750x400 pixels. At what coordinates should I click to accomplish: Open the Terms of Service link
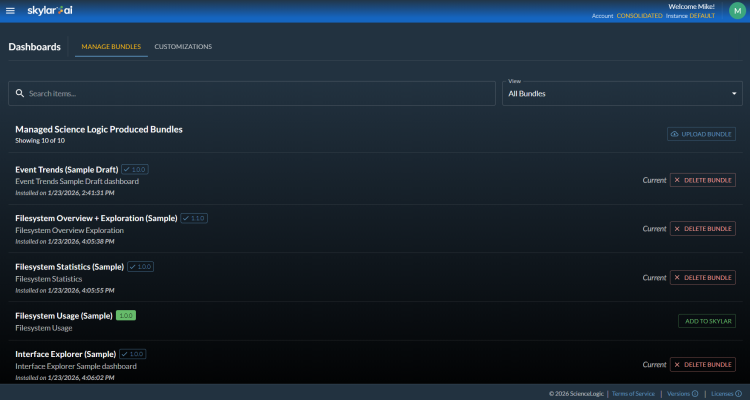635,393
